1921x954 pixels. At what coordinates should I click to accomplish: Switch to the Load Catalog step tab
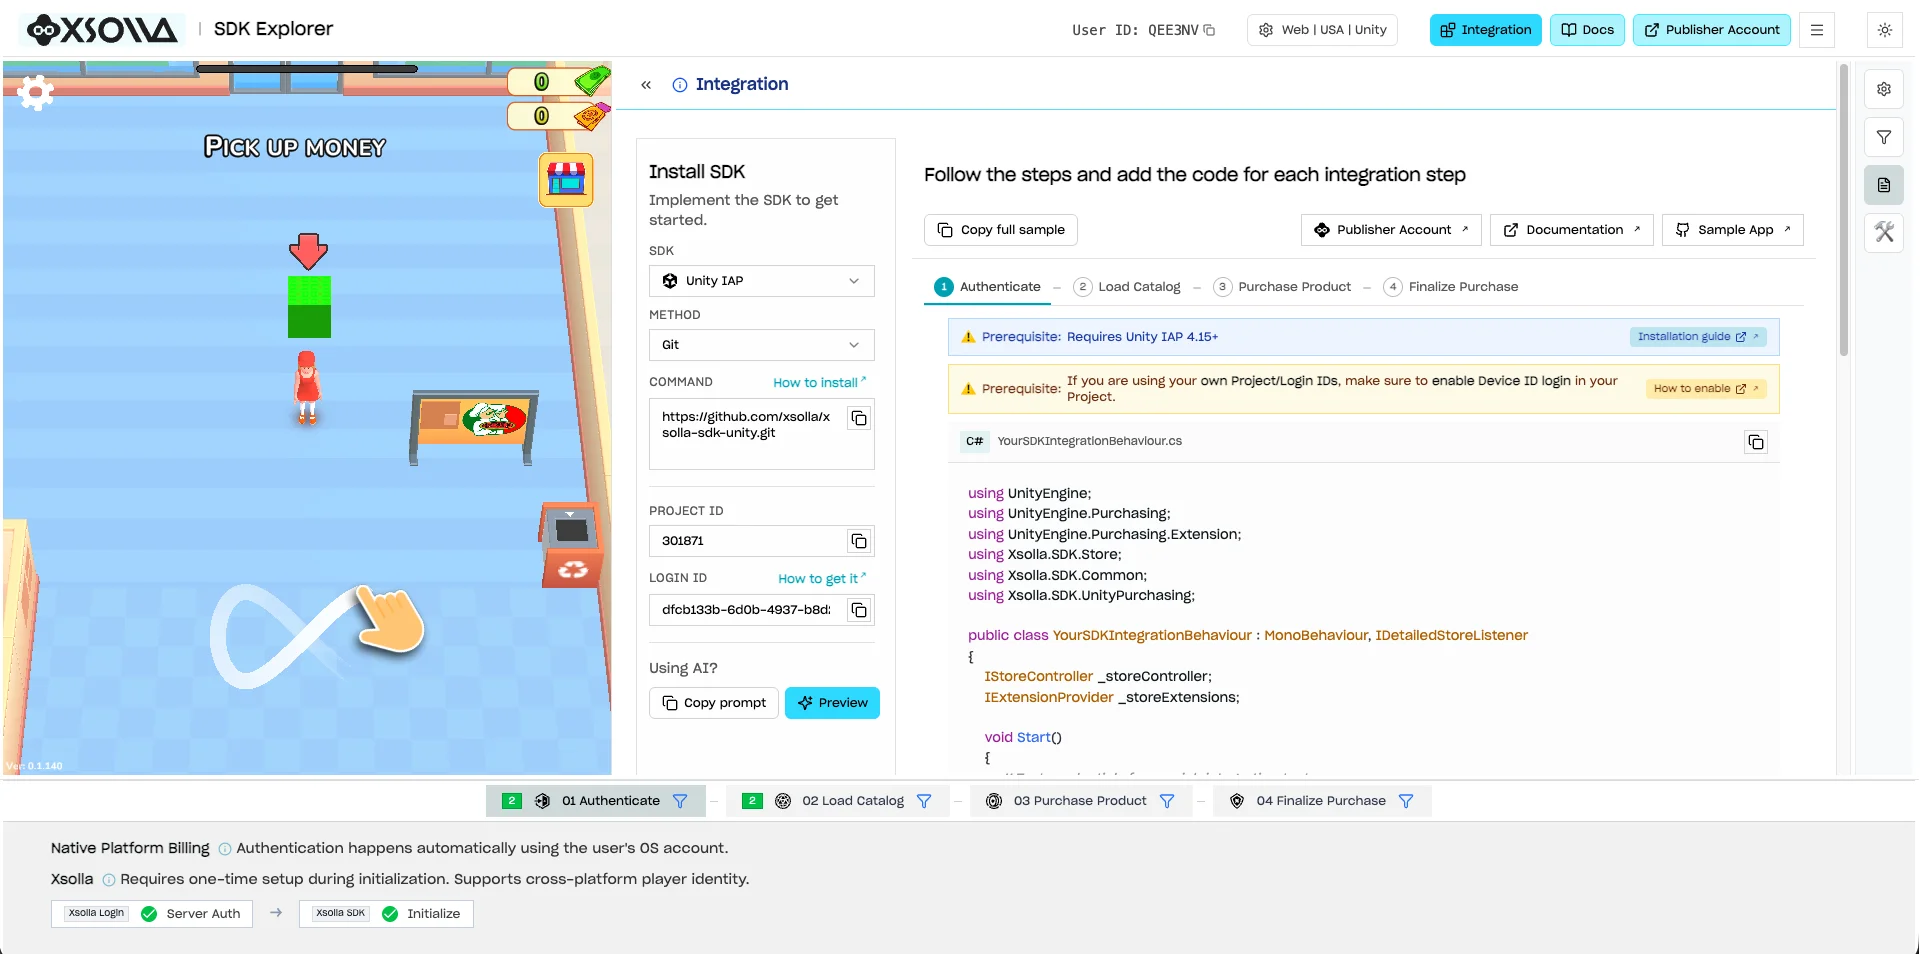point(1127,287)
